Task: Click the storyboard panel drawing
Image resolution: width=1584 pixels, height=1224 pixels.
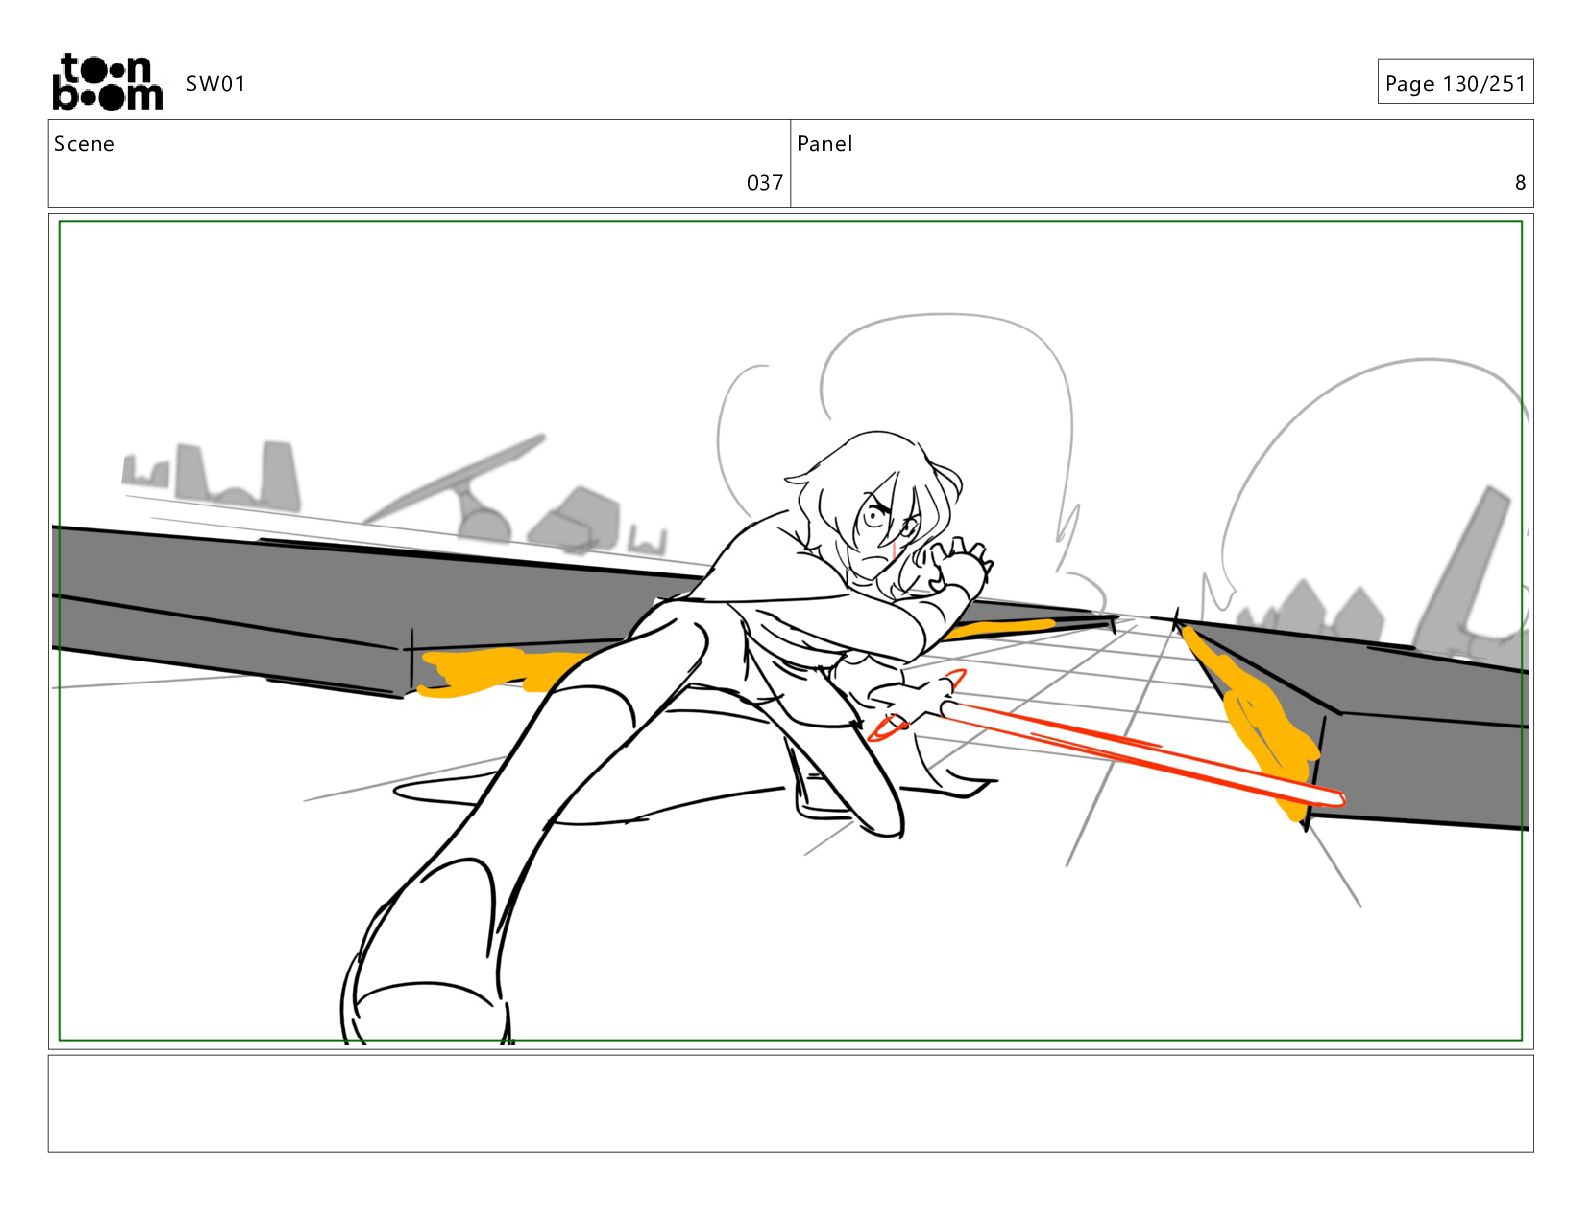Action: point(790,631)
